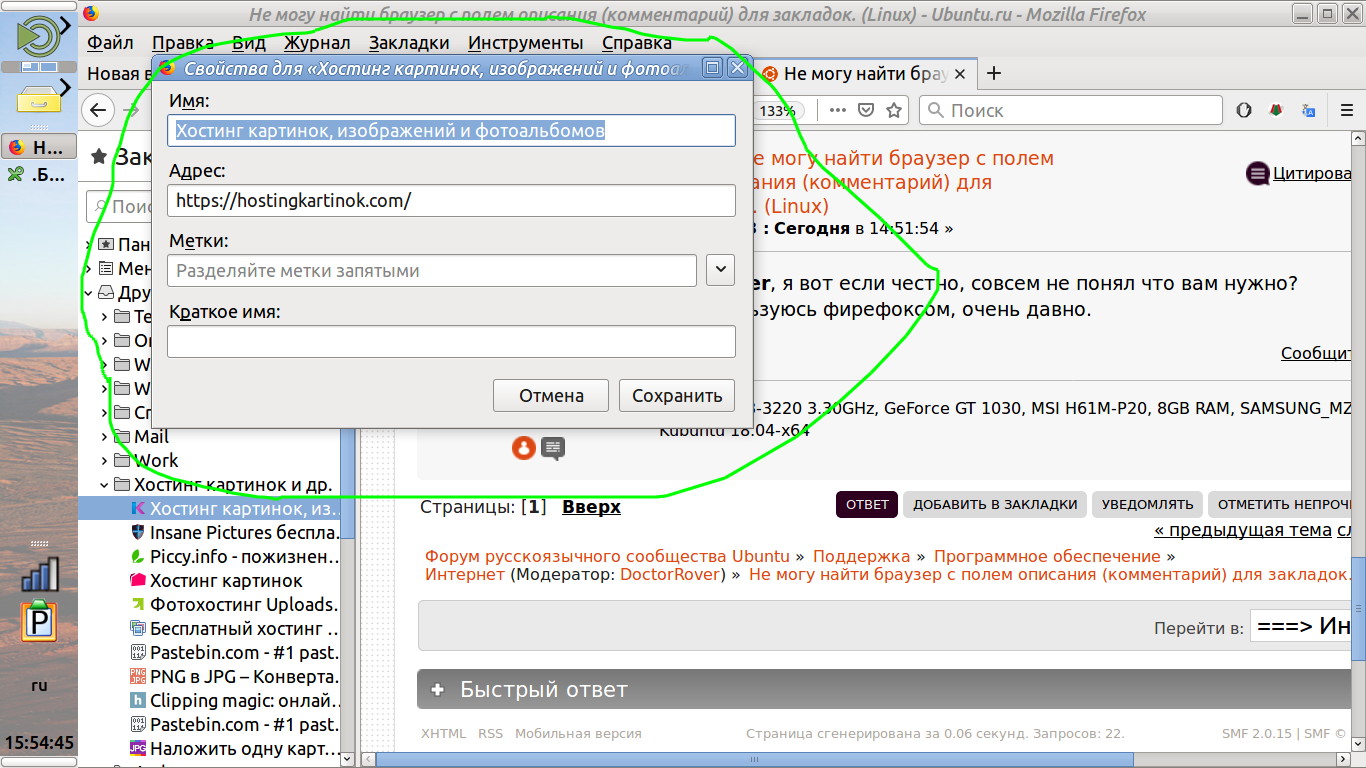Image resolution: width=1366 pixels, height=768 pixels.
Task: Click the Краткое имя keyword field
Action: [451, 342]
